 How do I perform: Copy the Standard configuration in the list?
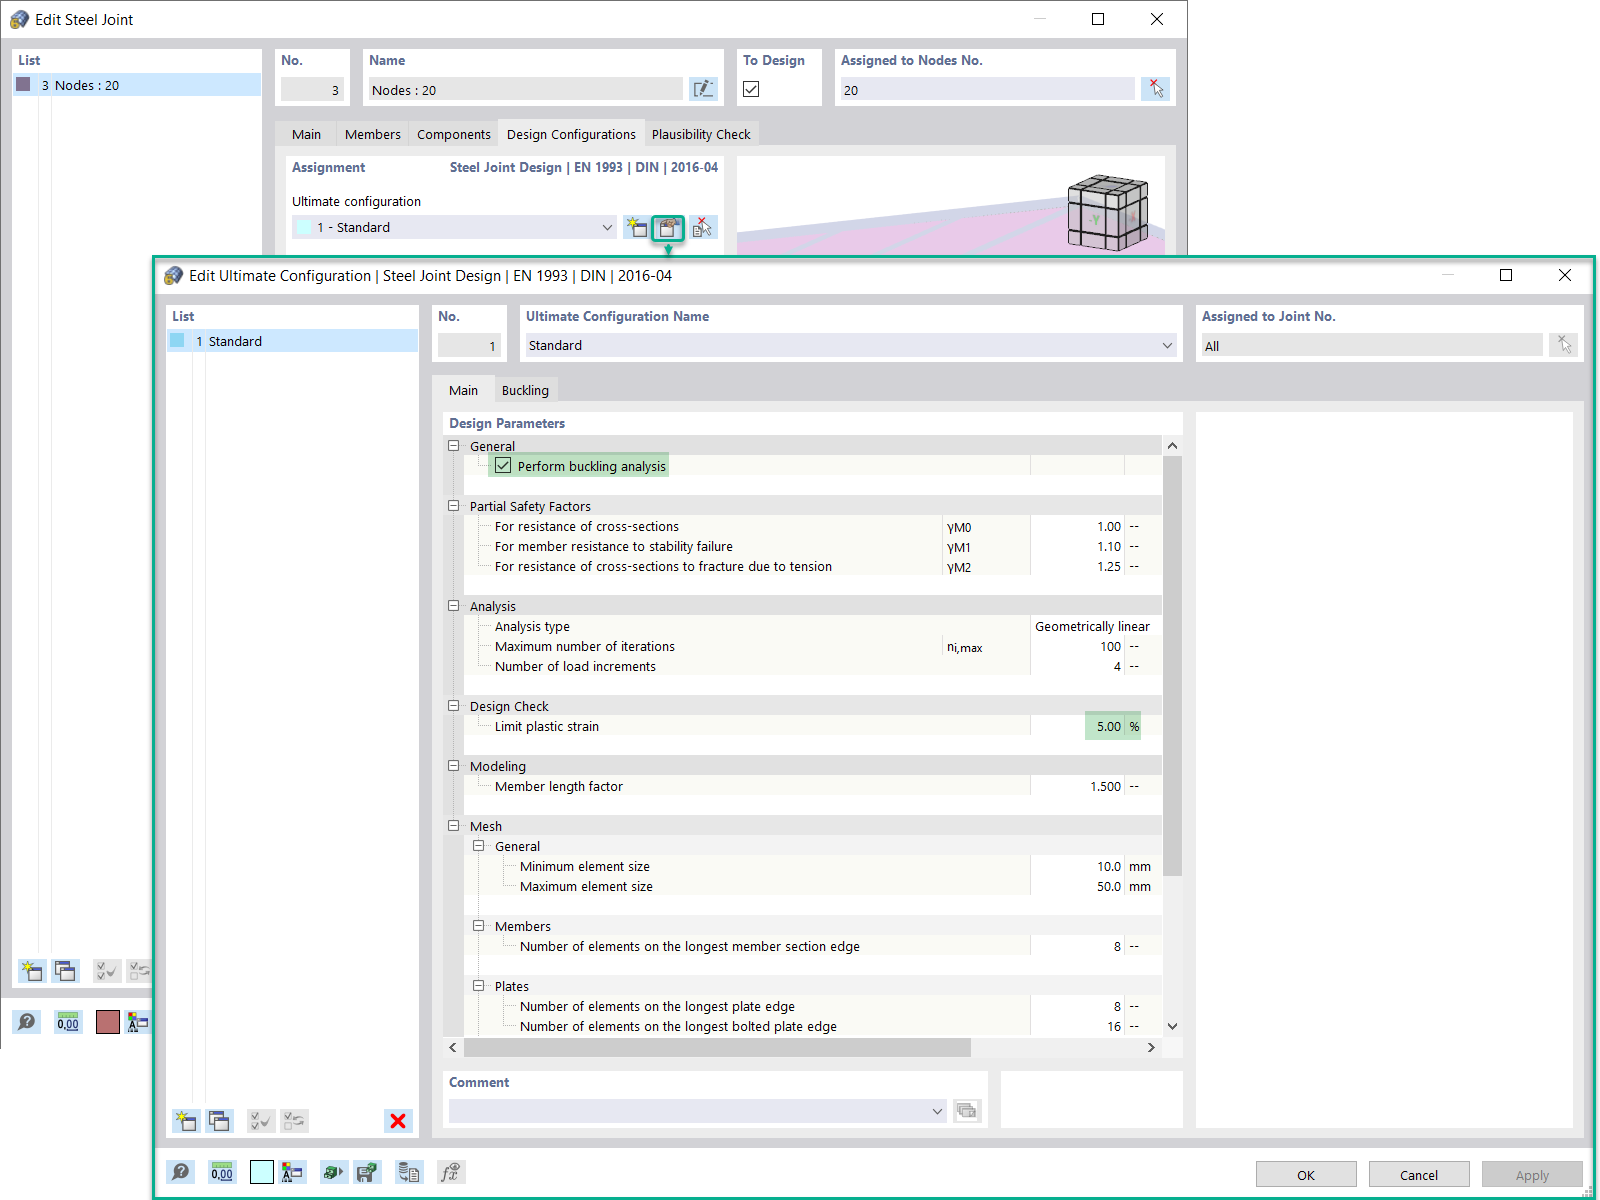[x=220, y=1121]
